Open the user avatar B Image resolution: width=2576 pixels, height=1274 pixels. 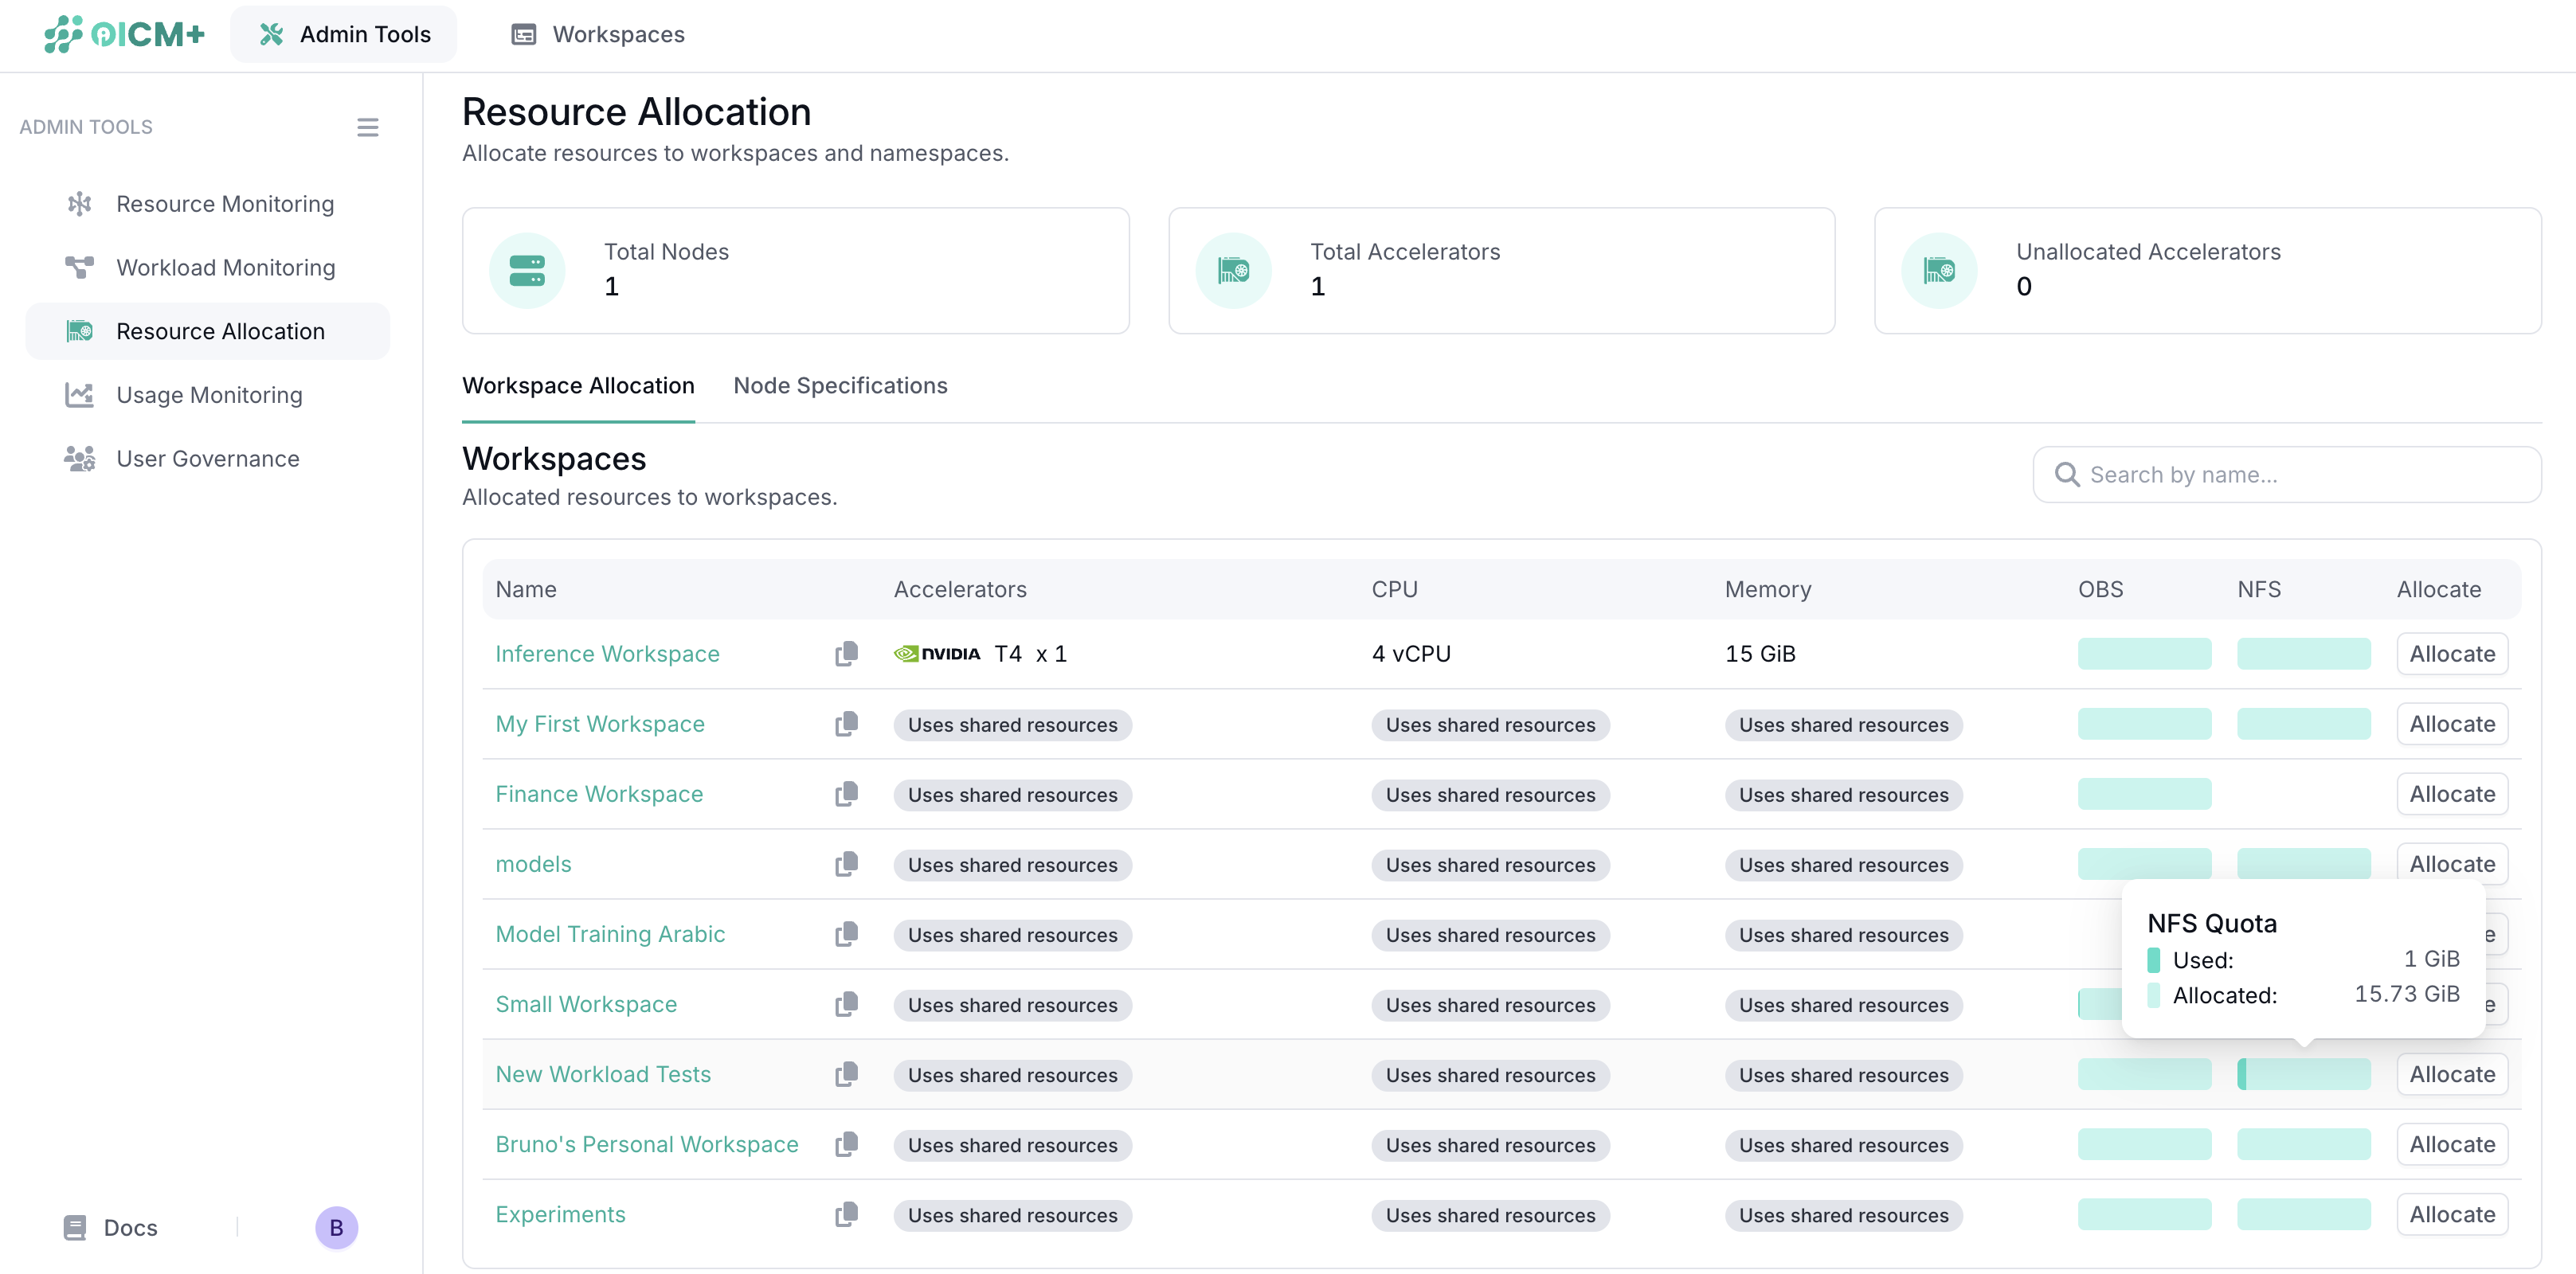(x=336, y=1227)
